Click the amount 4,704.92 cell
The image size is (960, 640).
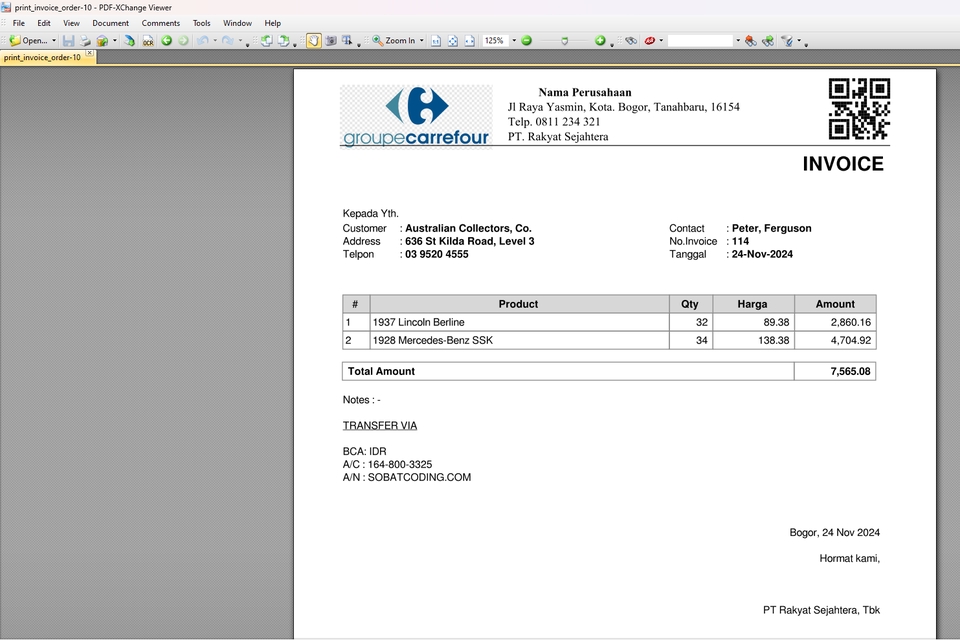[835, 341]
